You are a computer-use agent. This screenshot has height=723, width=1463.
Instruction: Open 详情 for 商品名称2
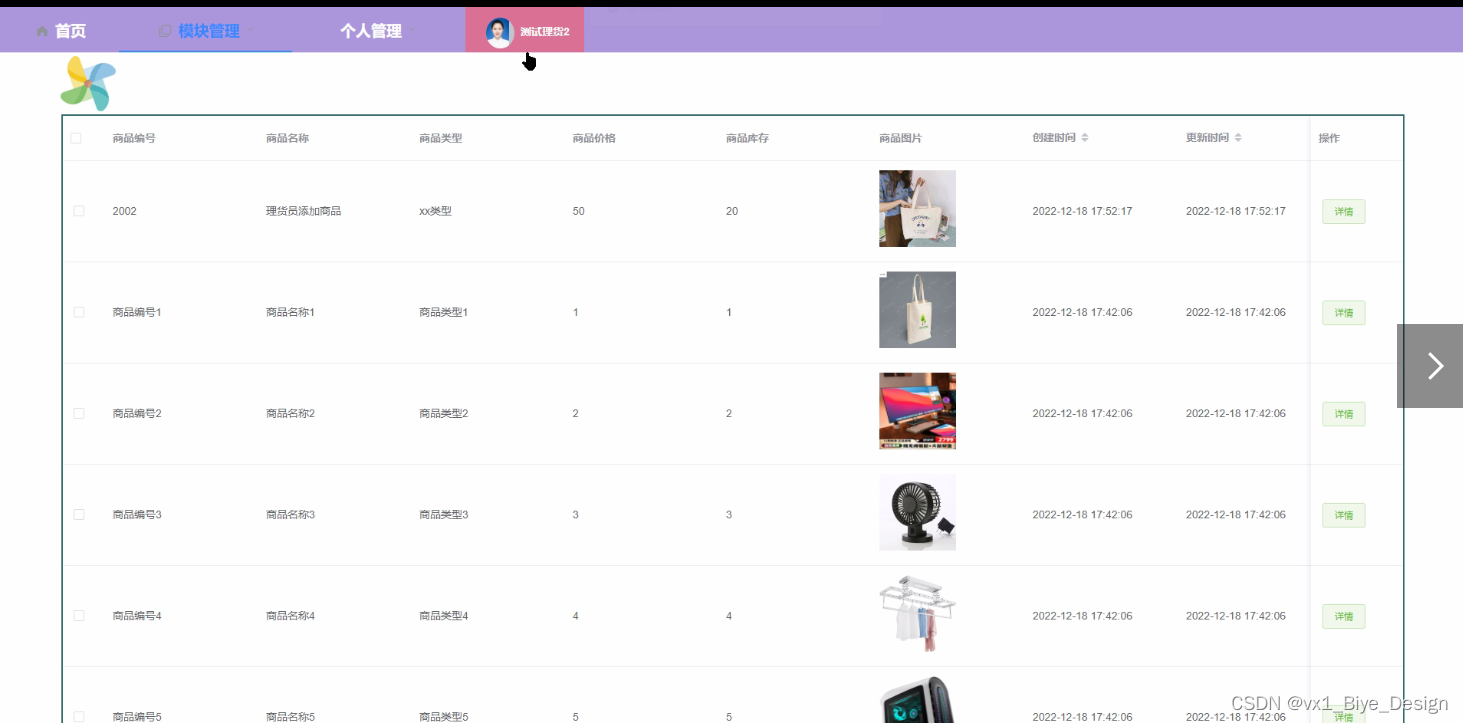pyautogui.click(x=1343, y=414)
